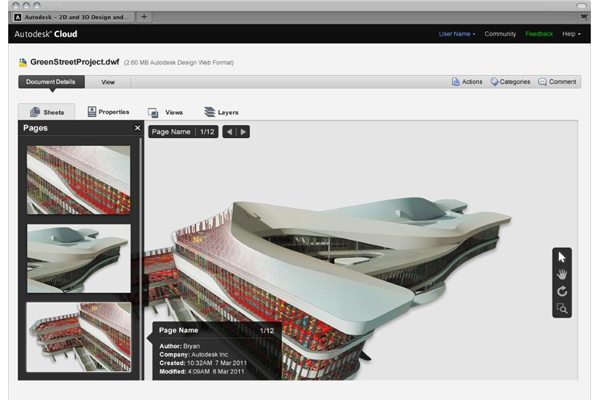
Task: Open the Properties tab
Action: [108, 112]
